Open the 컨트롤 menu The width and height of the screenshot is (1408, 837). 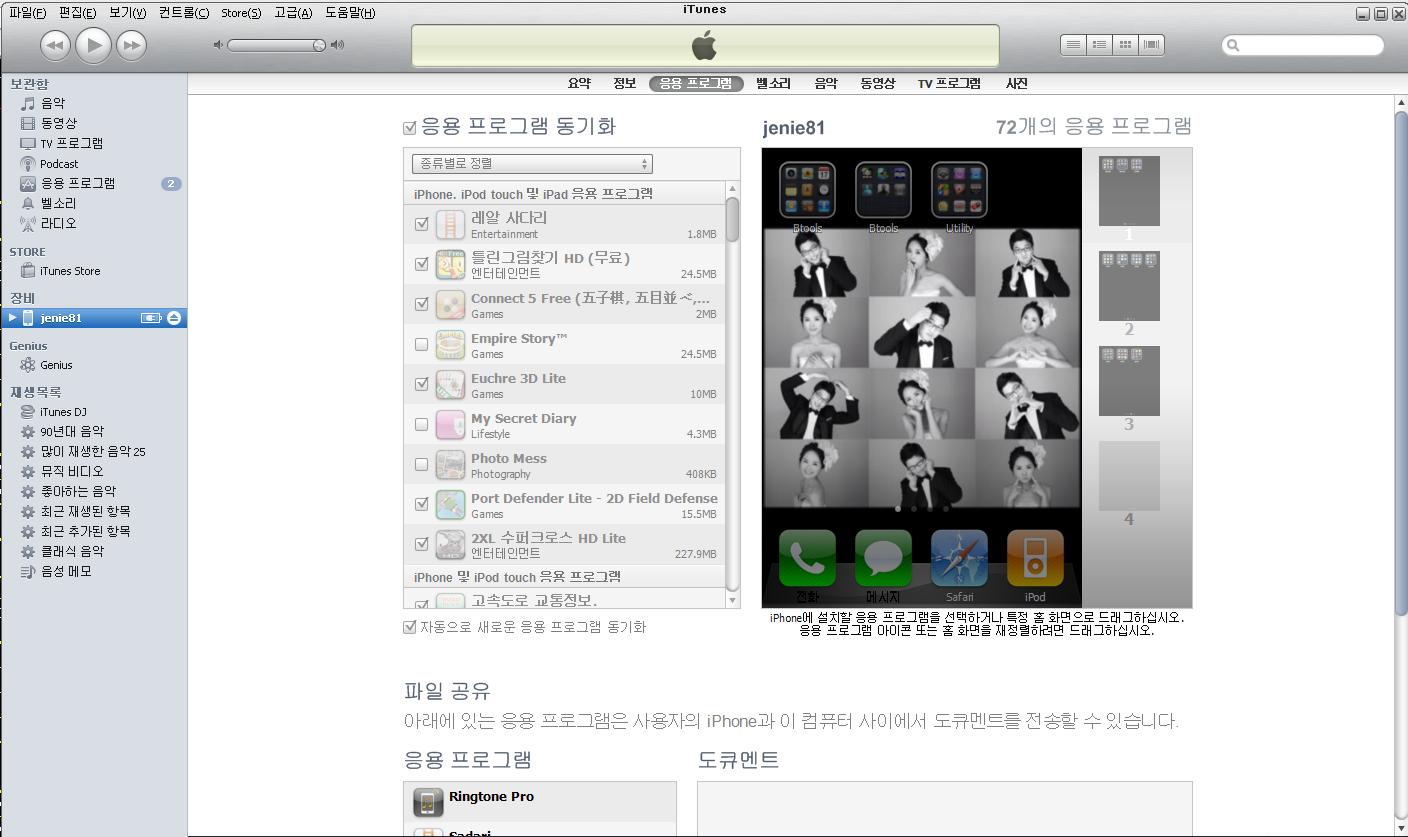(184, 13)
